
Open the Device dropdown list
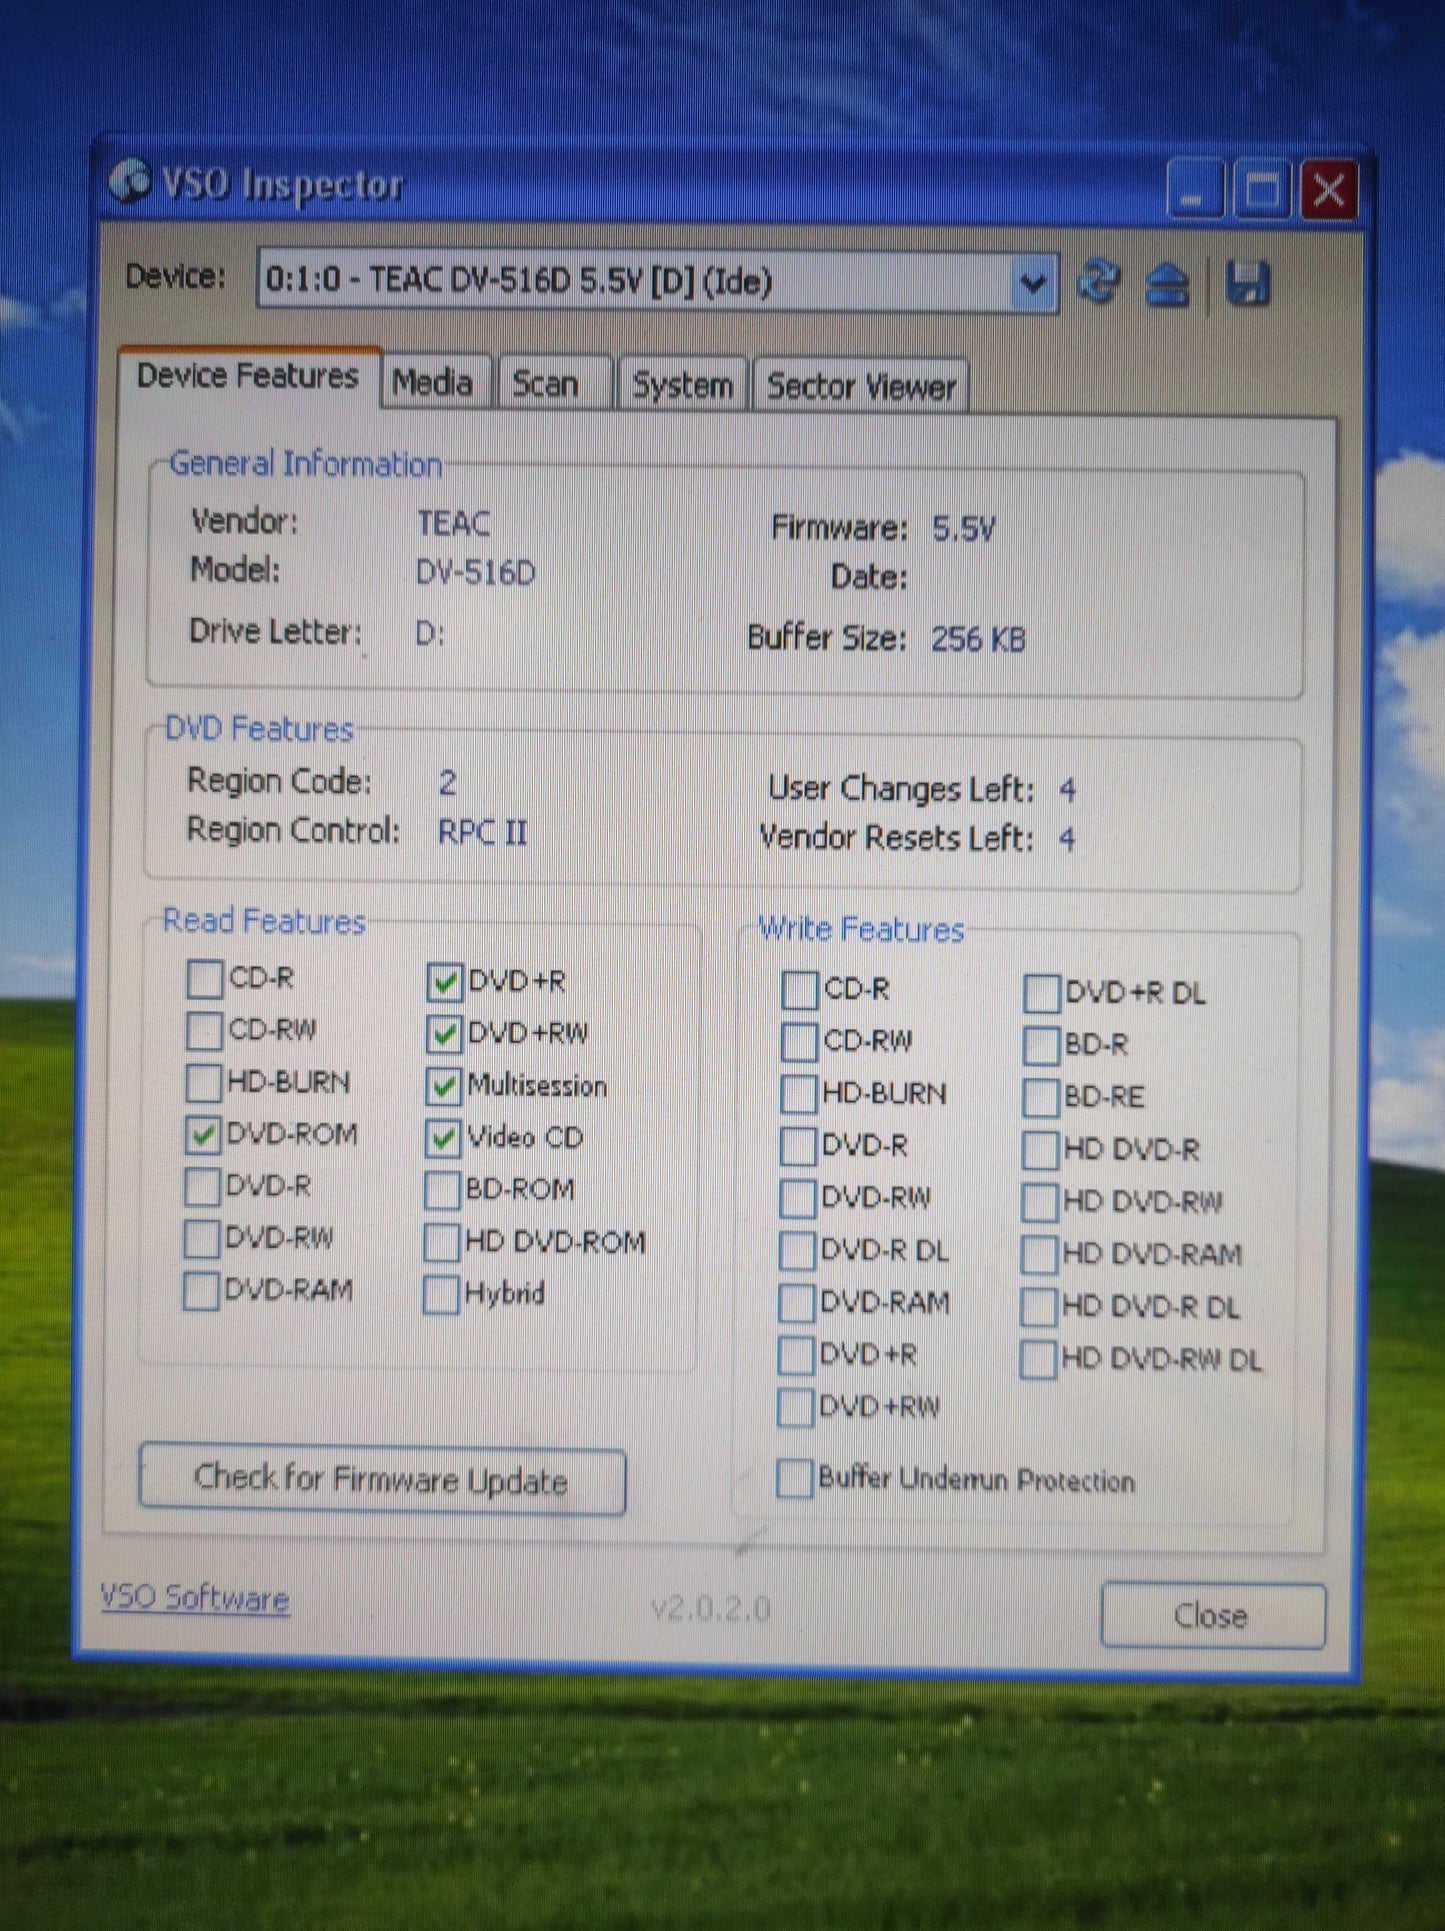click(x=1032, y=285)
